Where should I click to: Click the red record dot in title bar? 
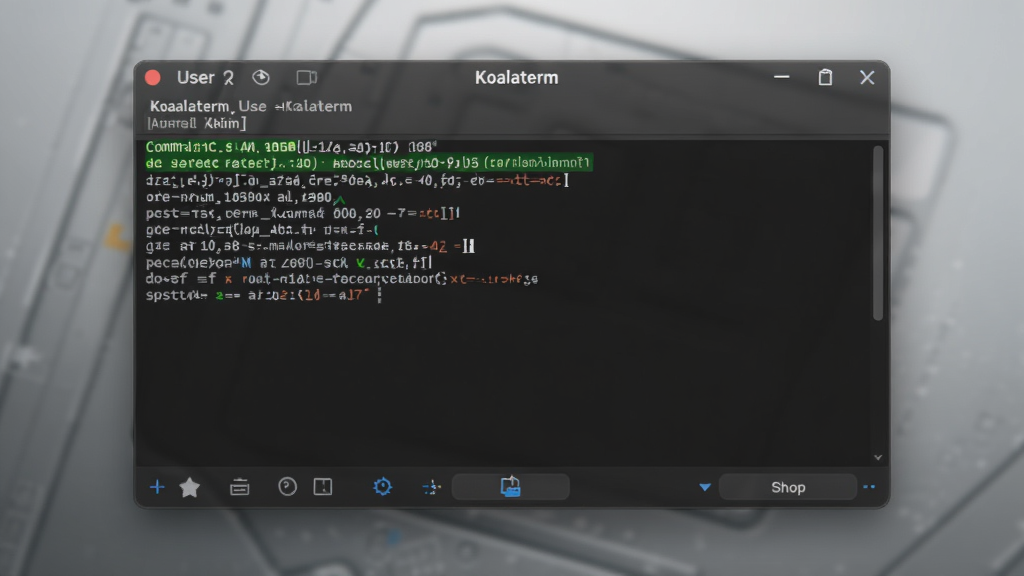point(153,78)
